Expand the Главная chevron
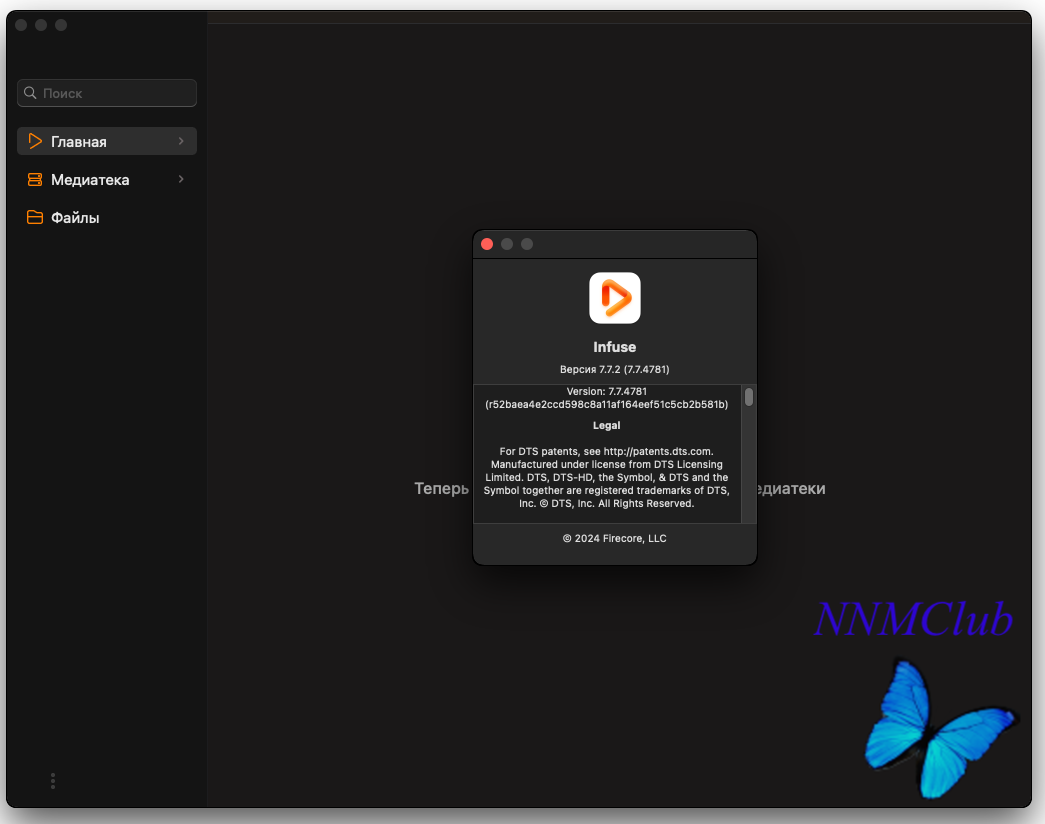The image size is (1045, 824). pos(181,141)
